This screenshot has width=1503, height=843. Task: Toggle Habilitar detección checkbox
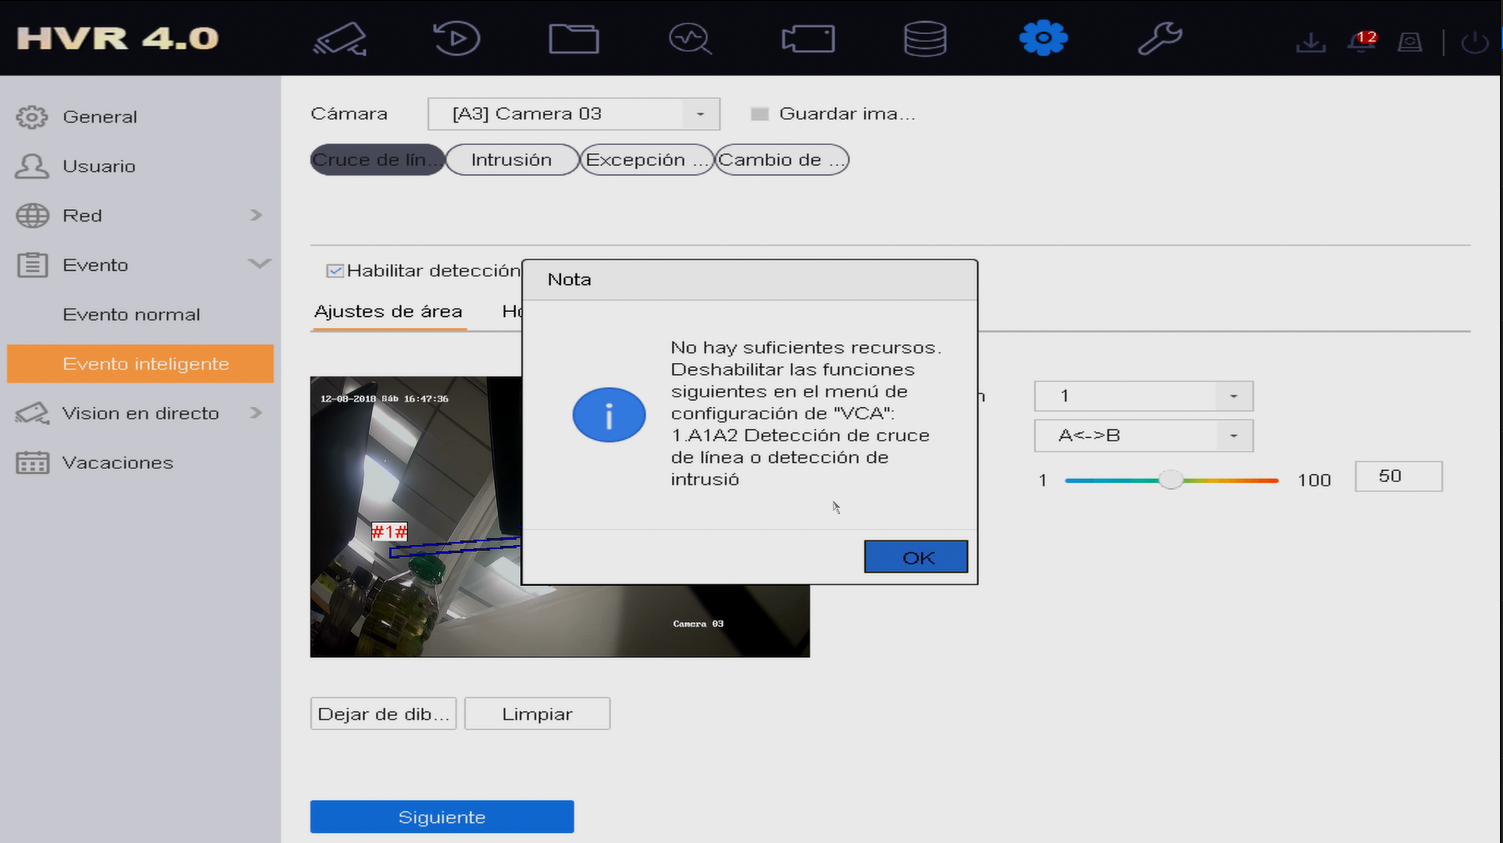335,271
